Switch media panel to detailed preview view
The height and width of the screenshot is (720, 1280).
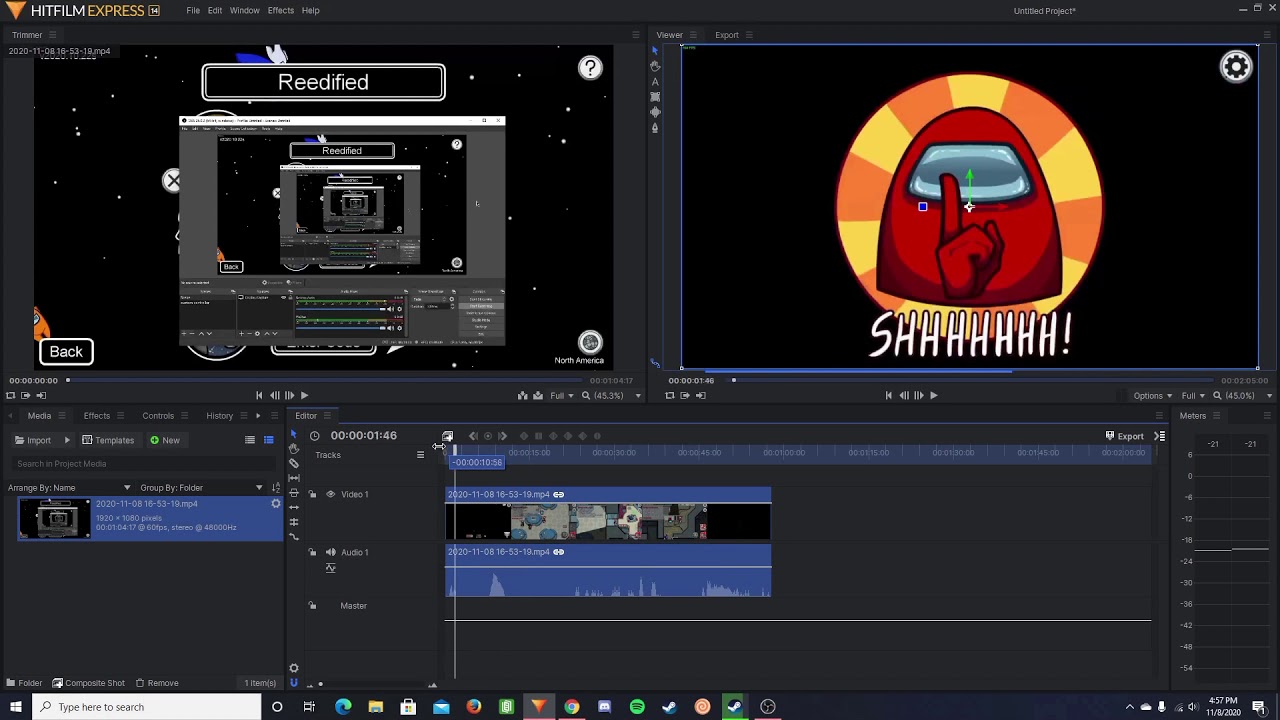click(268, 440)
